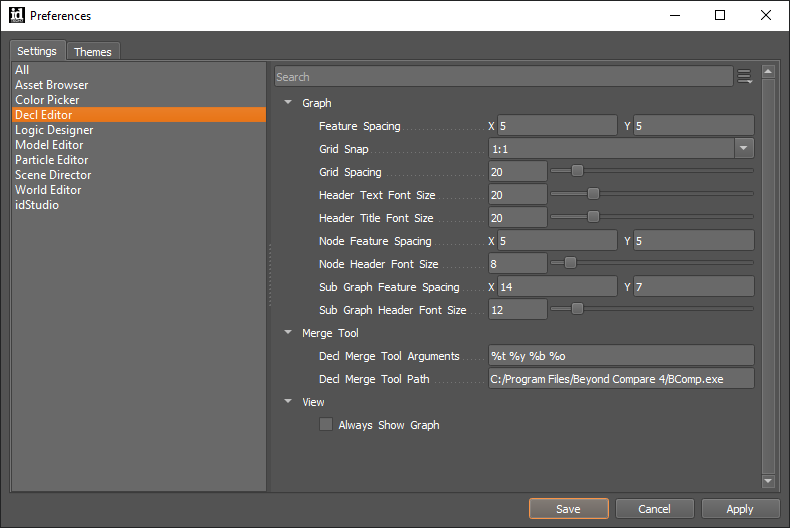The width and height of the screenshot is (790, 528).
Task: Click the Sub Graph Feature Spacing Y field
Action: pos(694,287)
